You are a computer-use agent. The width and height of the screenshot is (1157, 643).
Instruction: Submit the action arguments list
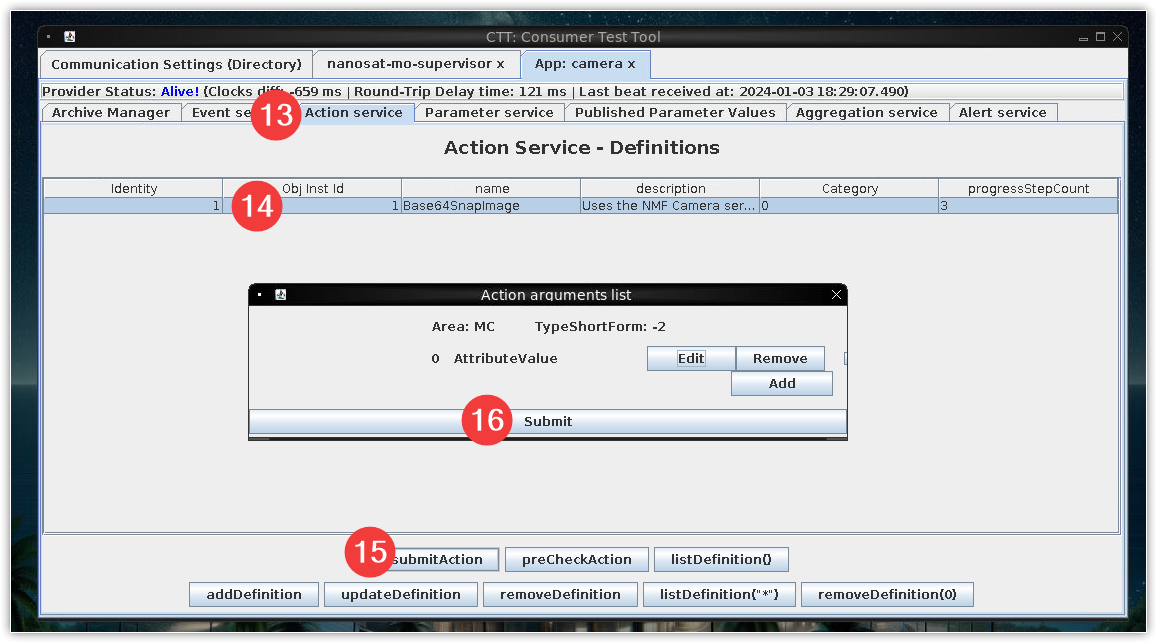547,422
